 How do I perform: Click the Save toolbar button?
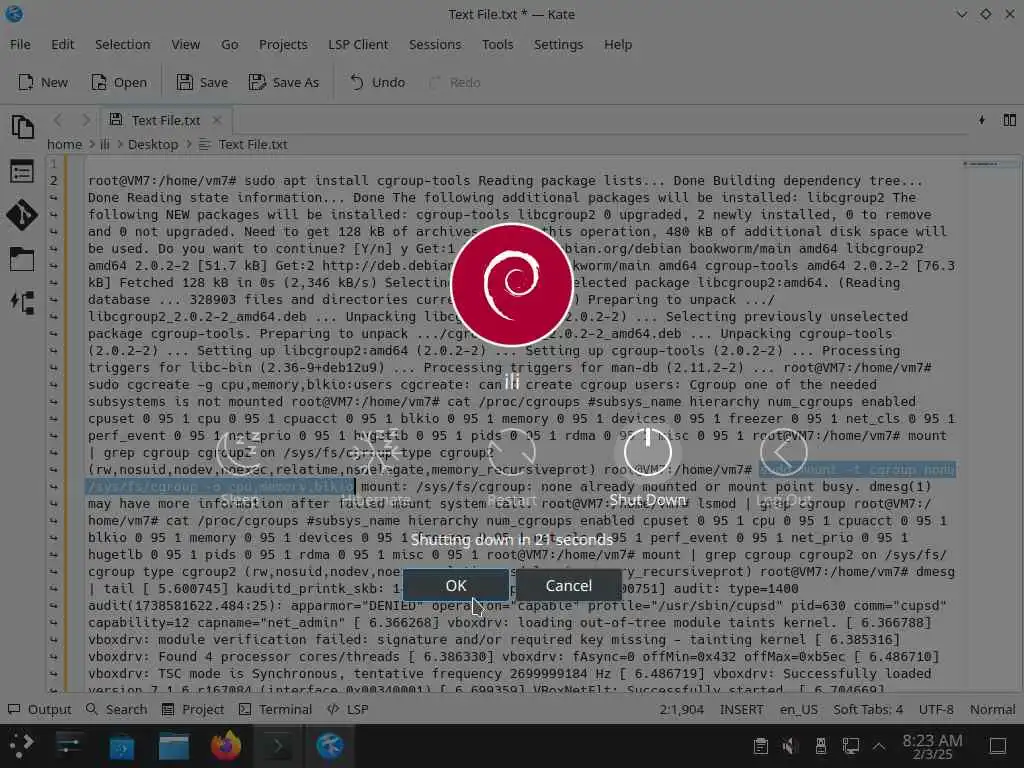pyautogui.click(x=202, y=82)
